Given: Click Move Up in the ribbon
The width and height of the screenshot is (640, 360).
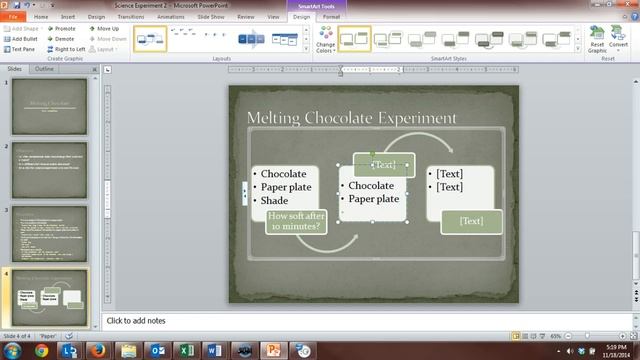Looking at the screenshot, I should [x=104, y=29].
